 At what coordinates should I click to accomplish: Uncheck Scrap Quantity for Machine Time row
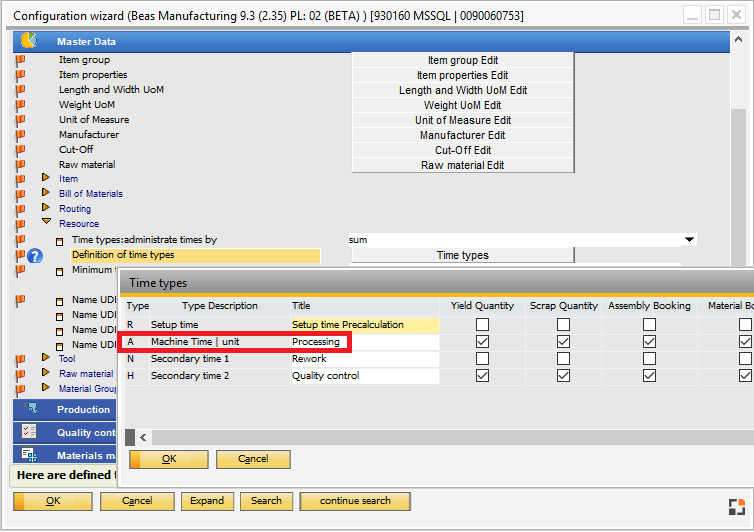point(563,342)
